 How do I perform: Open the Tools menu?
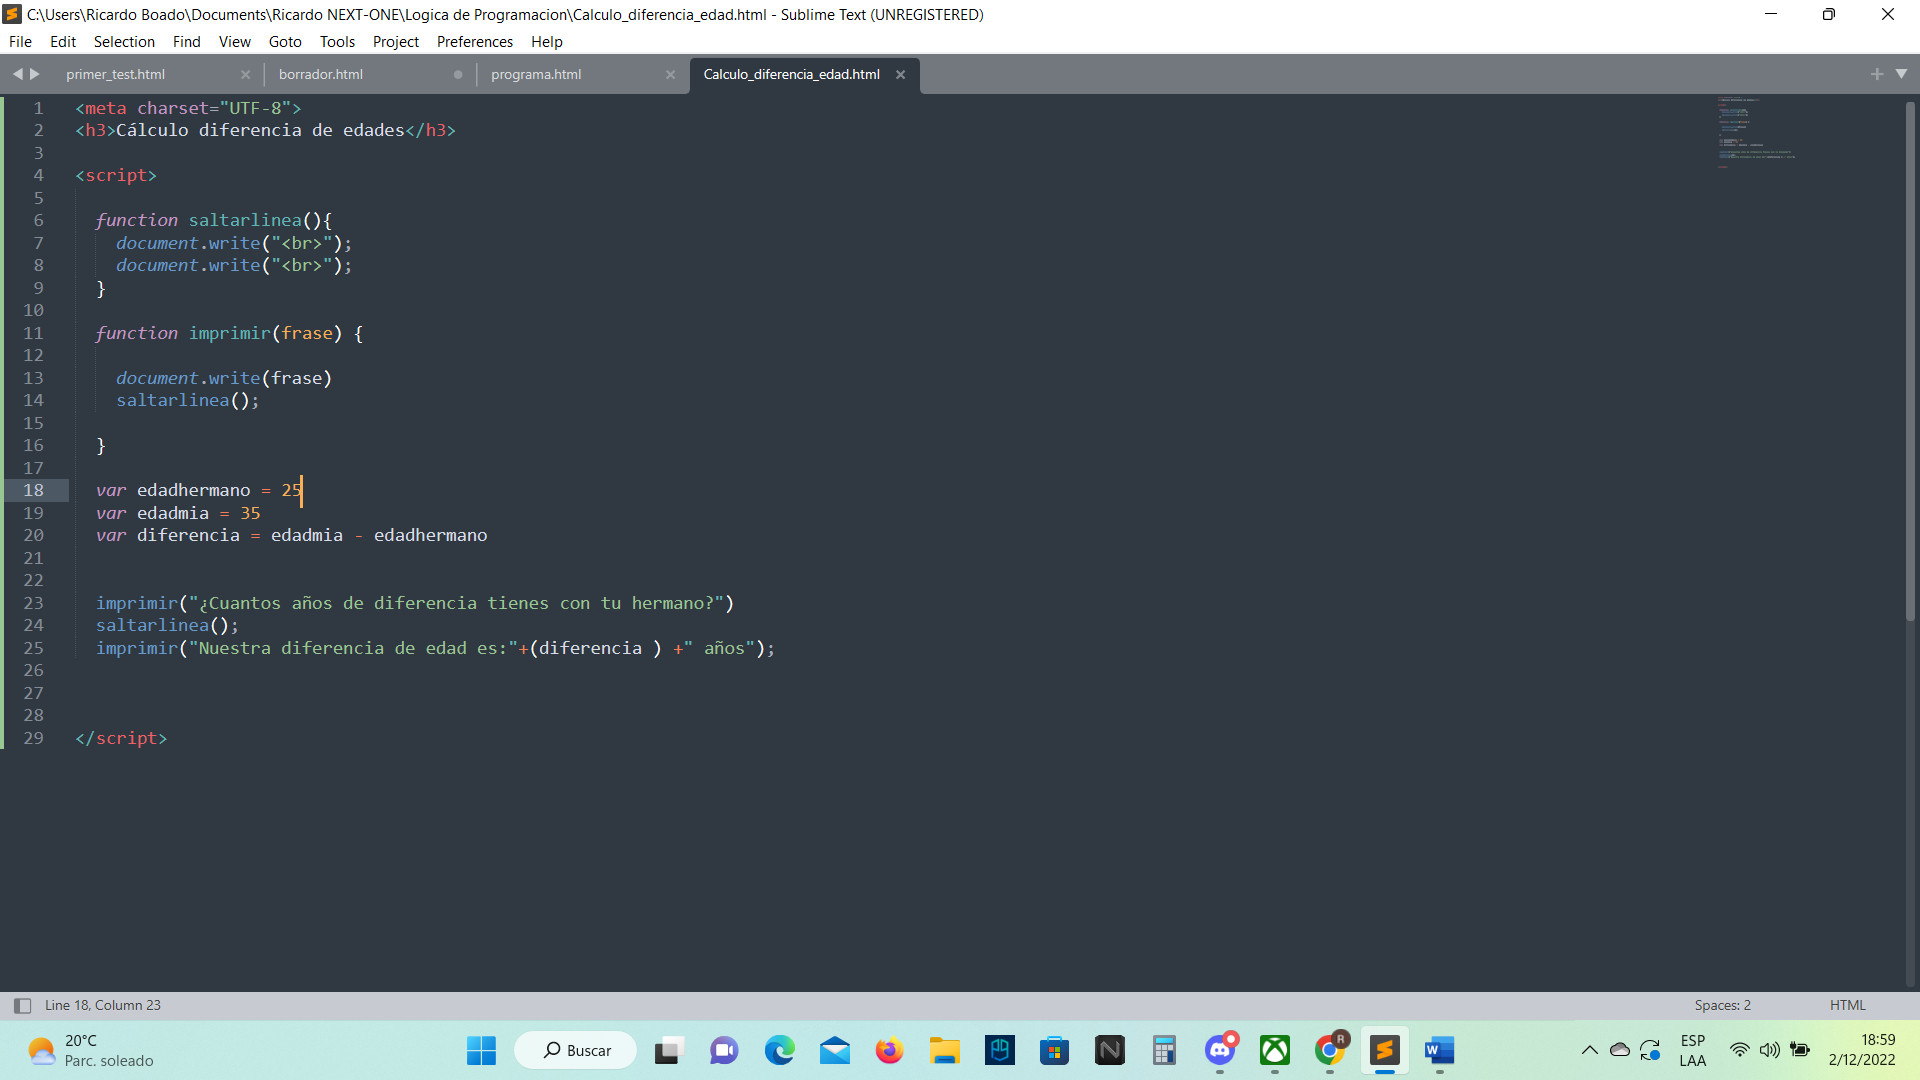coord(337,42)
